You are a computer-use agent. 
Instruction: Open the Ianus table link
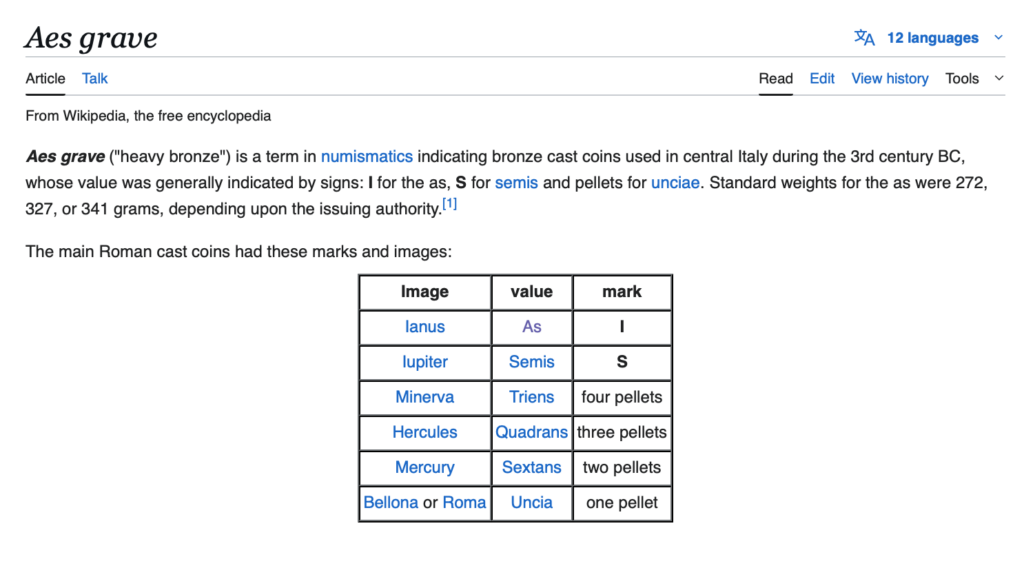(x=425, y=327)
